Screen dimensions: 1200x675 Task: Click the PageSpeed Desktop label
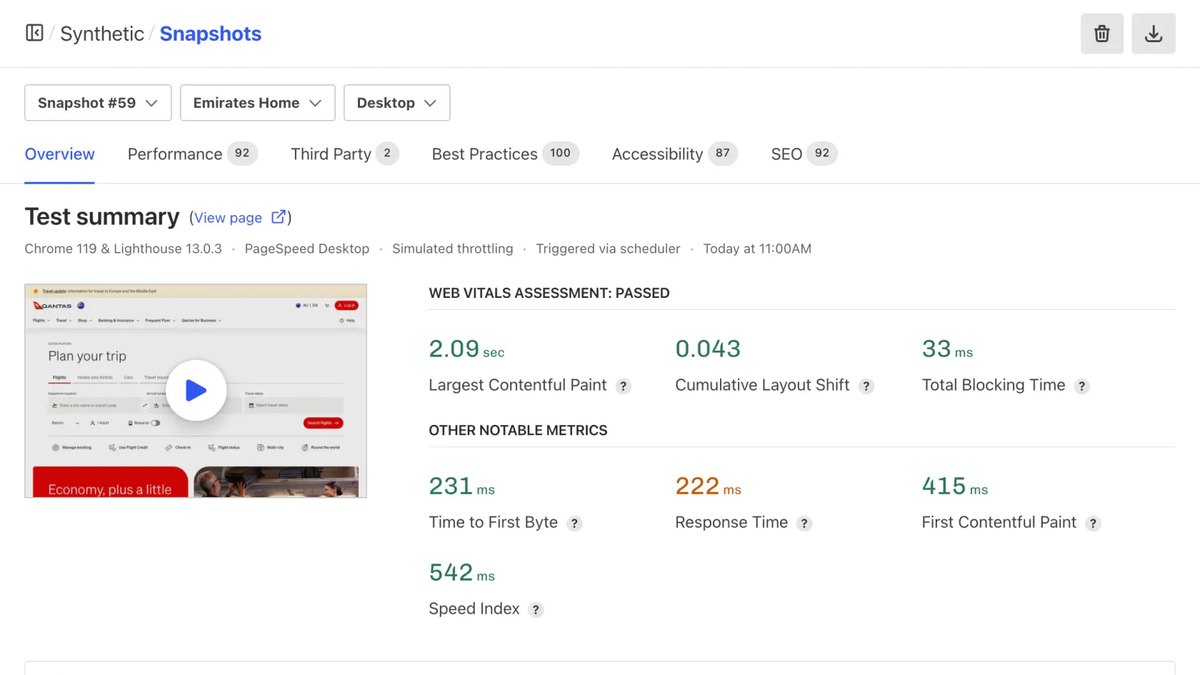click(307, 249)
